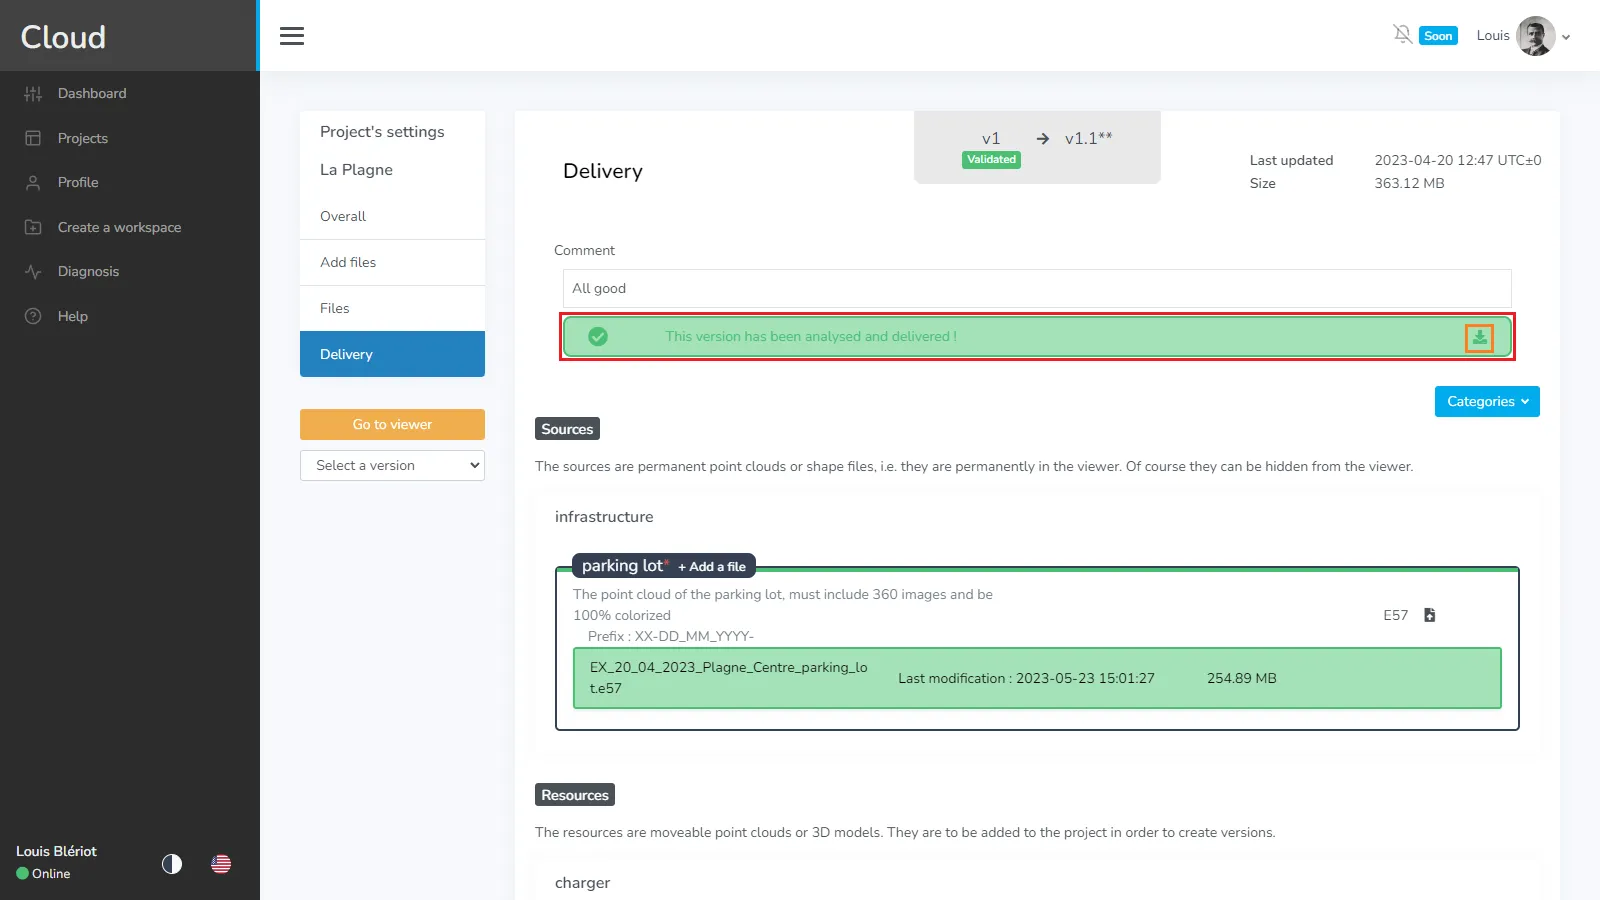Toggle dark/light contrast mode

tap(172, 864)
